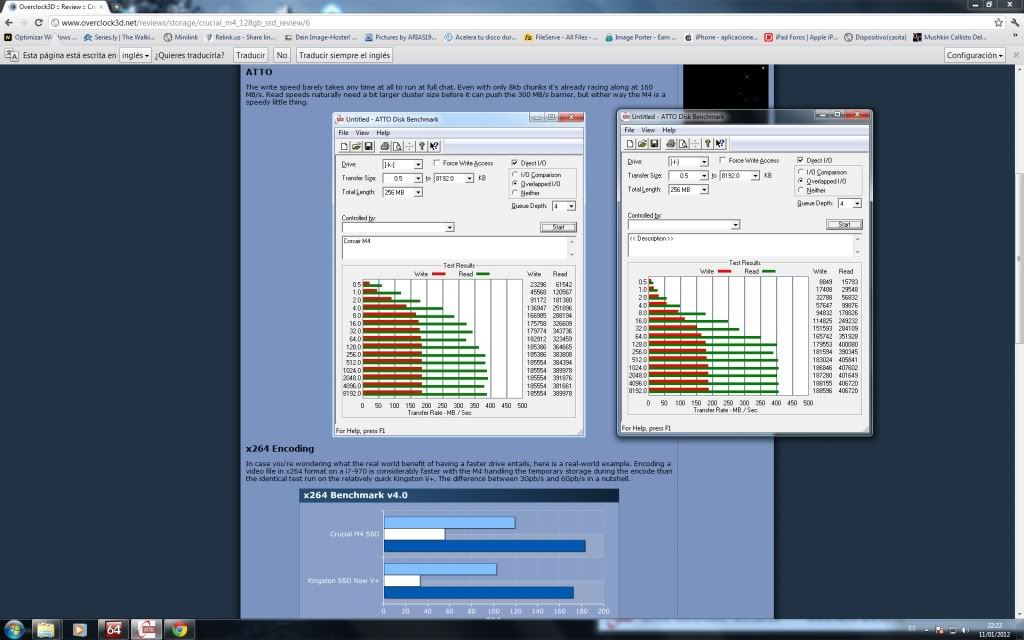Click Save disk icon in right ATTO window

(x=654, y=144)
